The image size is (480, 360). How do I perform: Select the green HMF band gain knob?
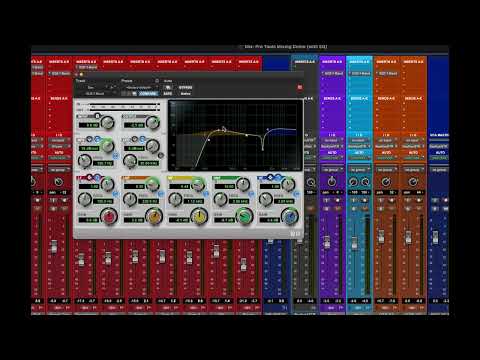click(244, 216)
